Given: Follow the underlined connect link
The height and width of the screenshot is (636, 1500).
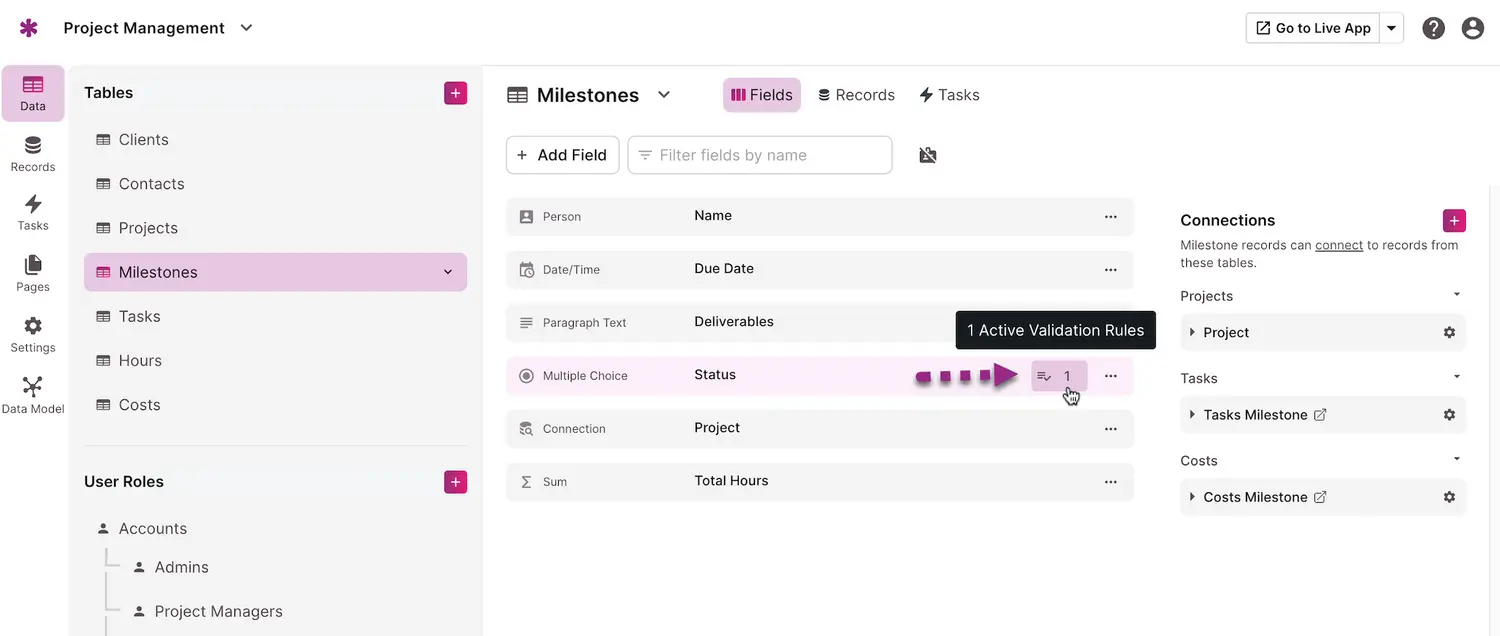Looking at the screenshot, I should pos(1339,245).
